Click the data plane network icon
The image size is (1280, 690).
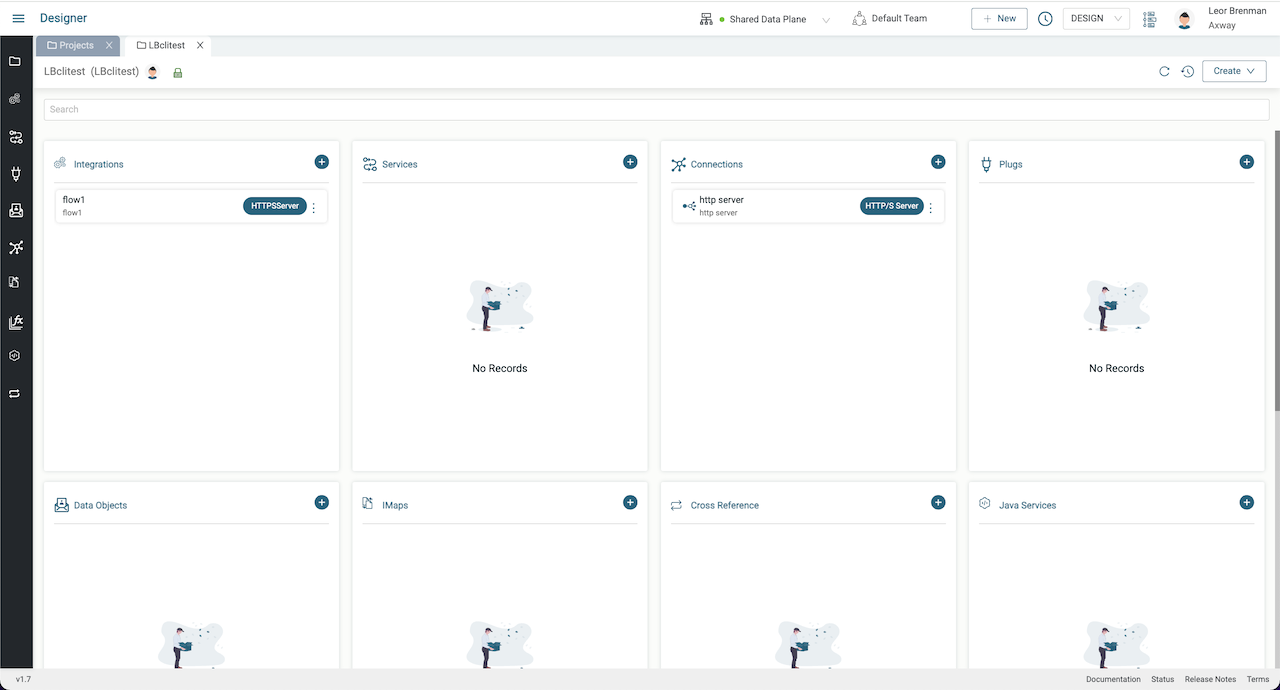click(x=706, y=18)
